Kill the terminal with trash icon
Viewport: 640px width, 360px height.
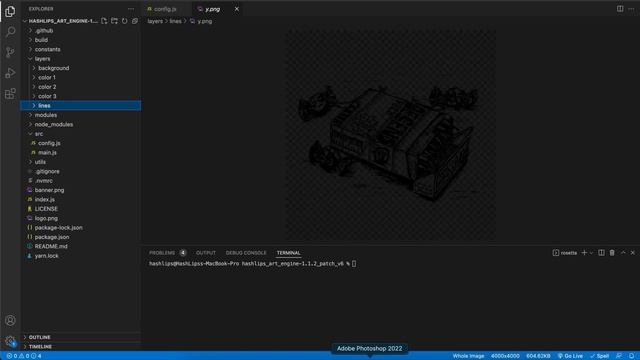tap(612, 253)
